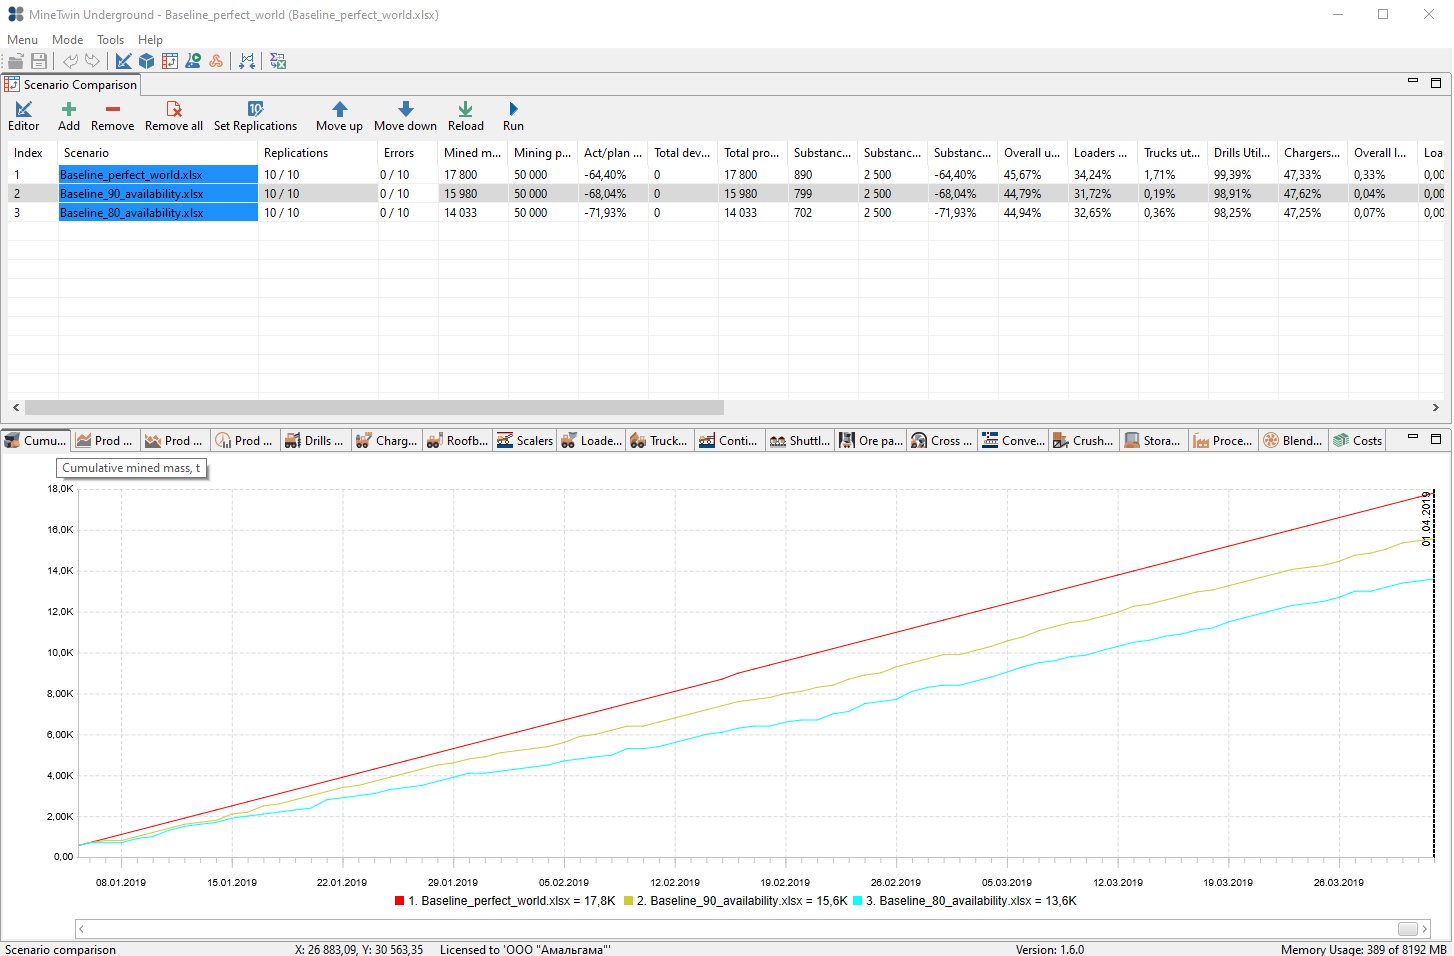
Task: Click the Scenario column header
Action: click(86, 153)
